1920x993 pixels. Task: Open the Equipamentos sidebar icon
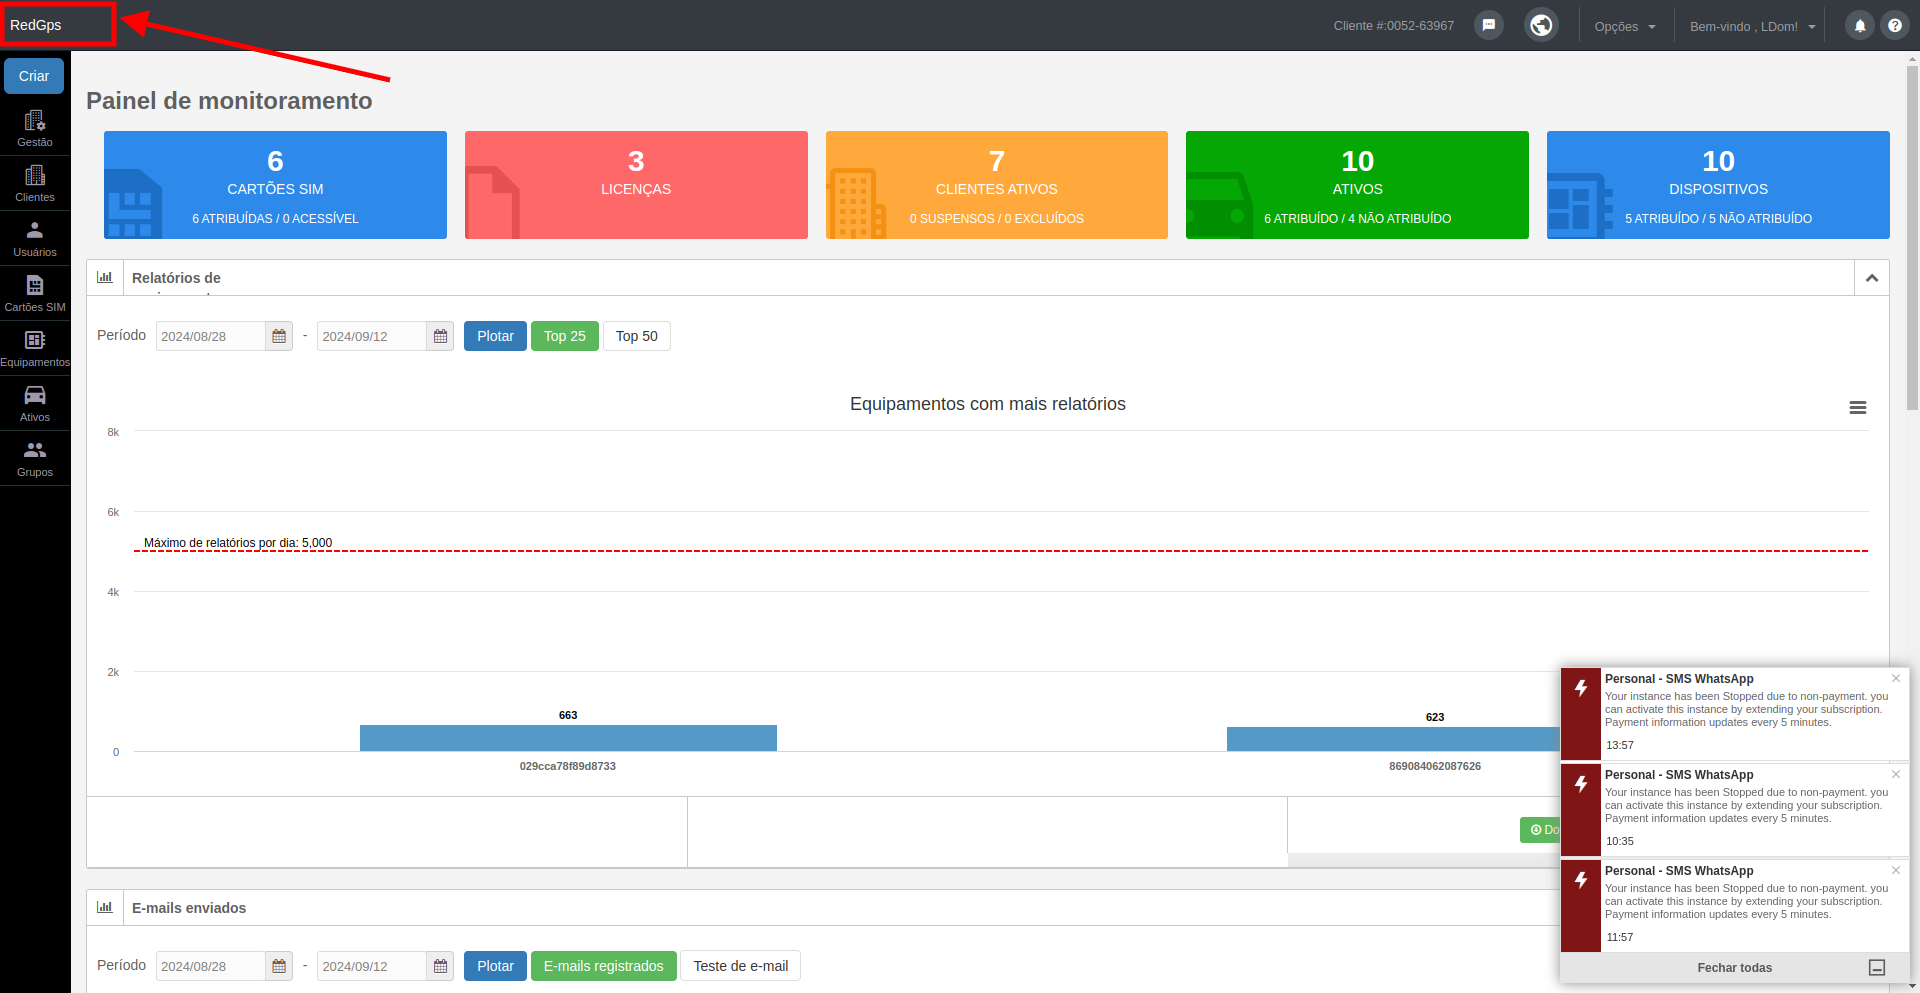coord(35,348)
